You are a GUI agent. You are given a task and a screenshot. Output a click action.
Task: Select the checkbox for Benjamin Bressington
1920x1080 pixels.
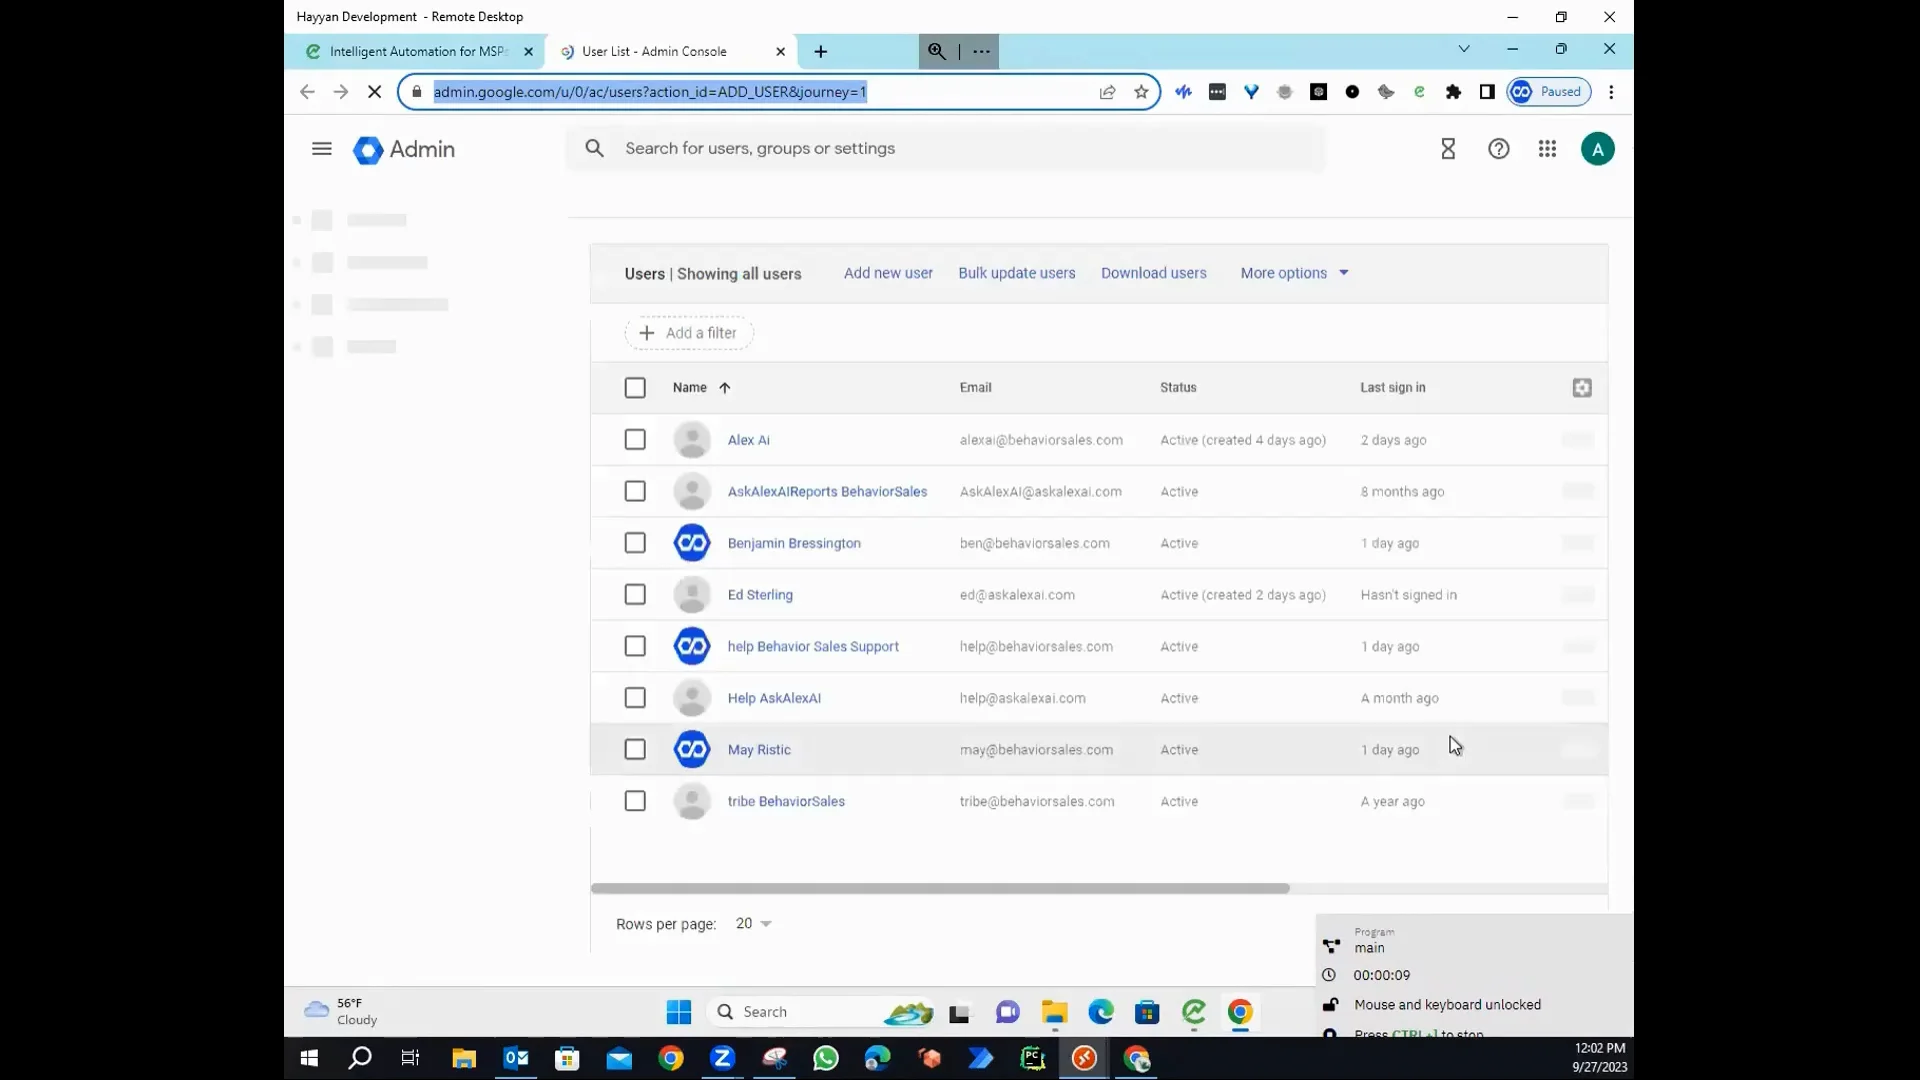tap(635, 542)
